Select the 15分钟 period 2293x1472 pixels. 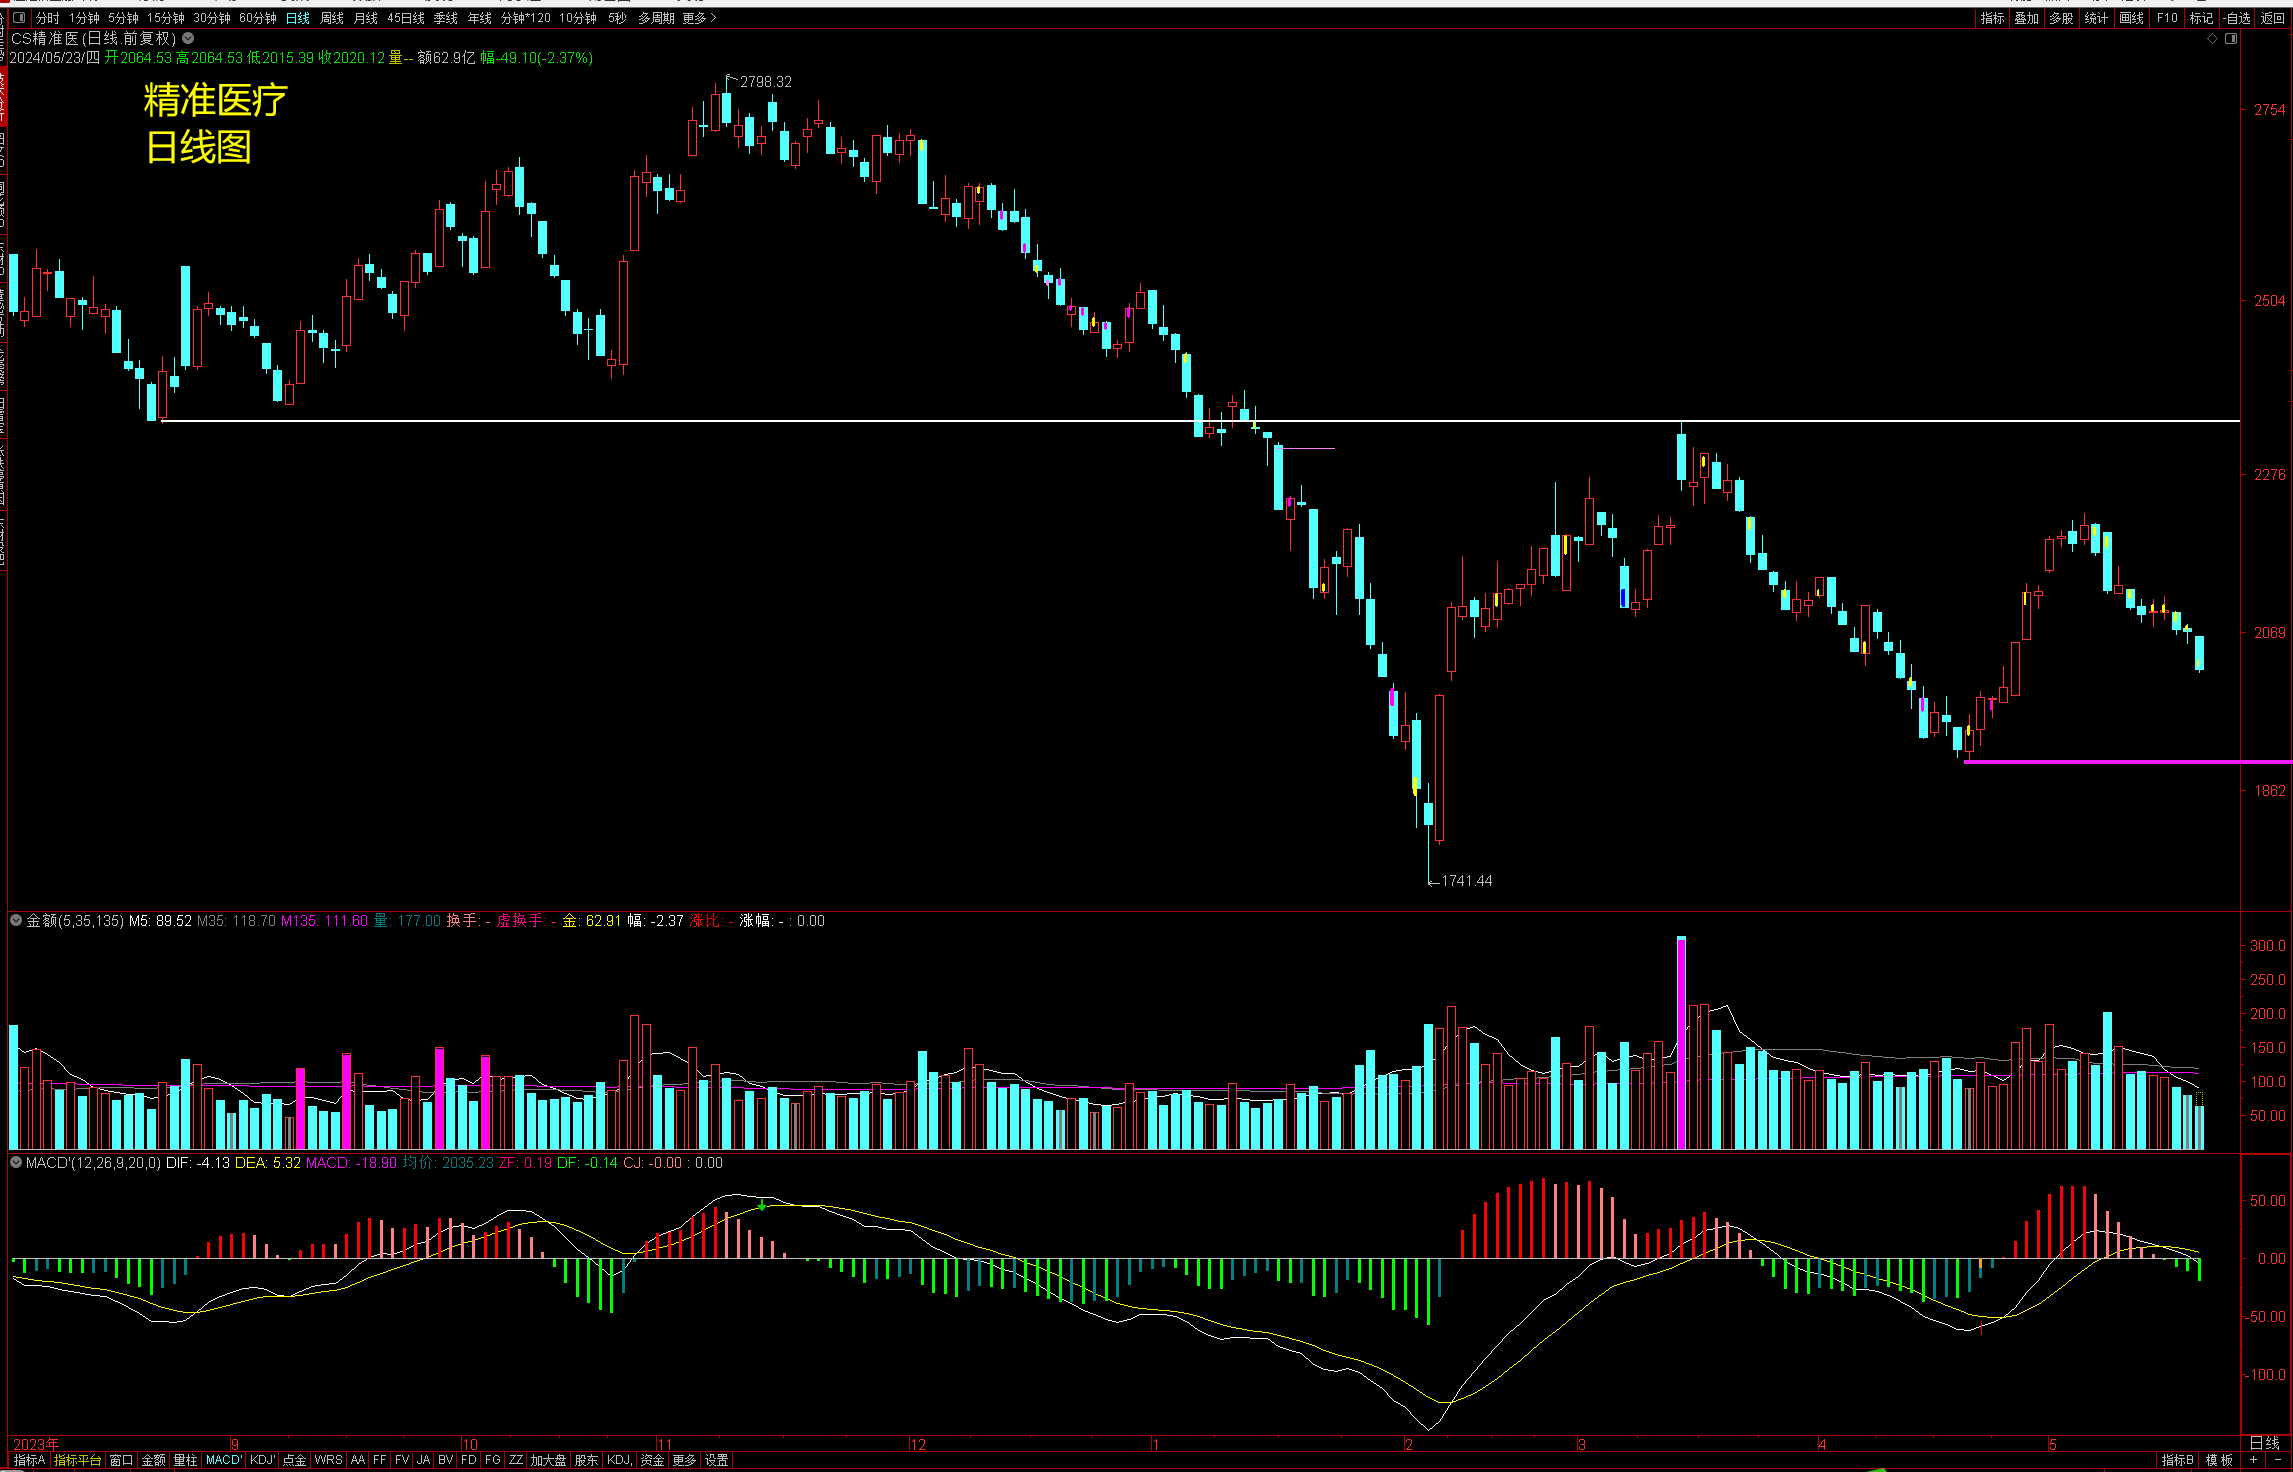pyautogui.click(x=166, y=18)
